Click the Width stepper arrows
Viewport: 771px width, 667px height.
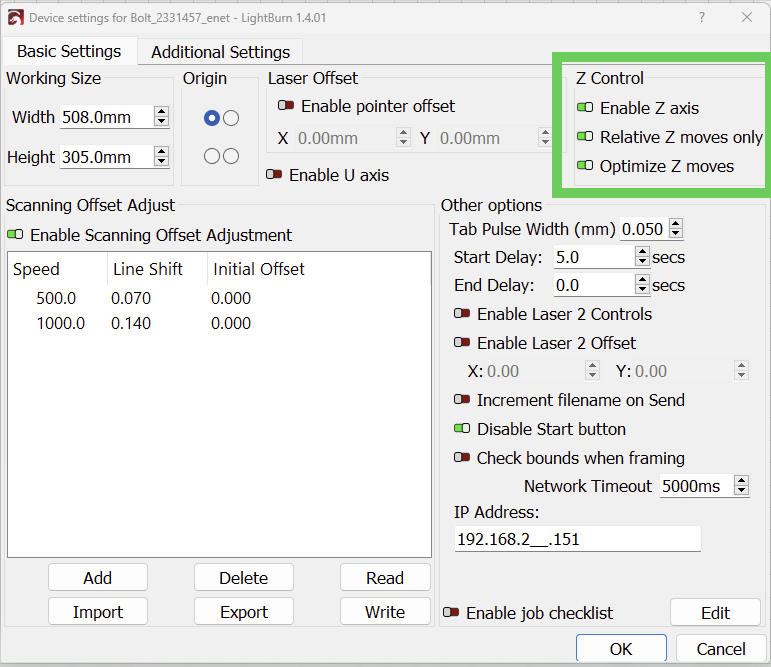[161, 117]
